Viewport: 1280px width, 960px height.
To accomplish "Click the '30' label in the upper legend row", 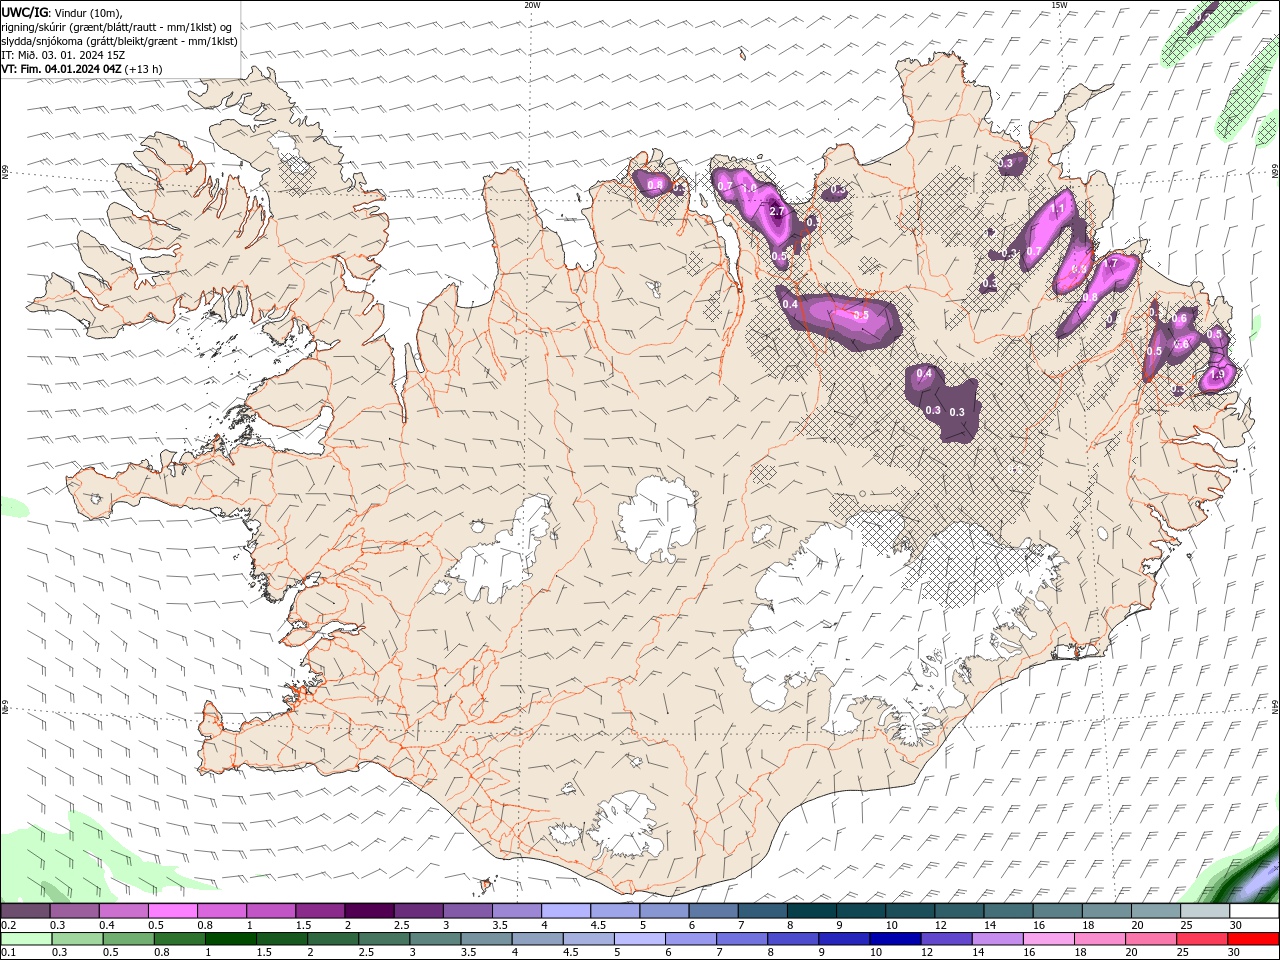I will click(1237, 925).
